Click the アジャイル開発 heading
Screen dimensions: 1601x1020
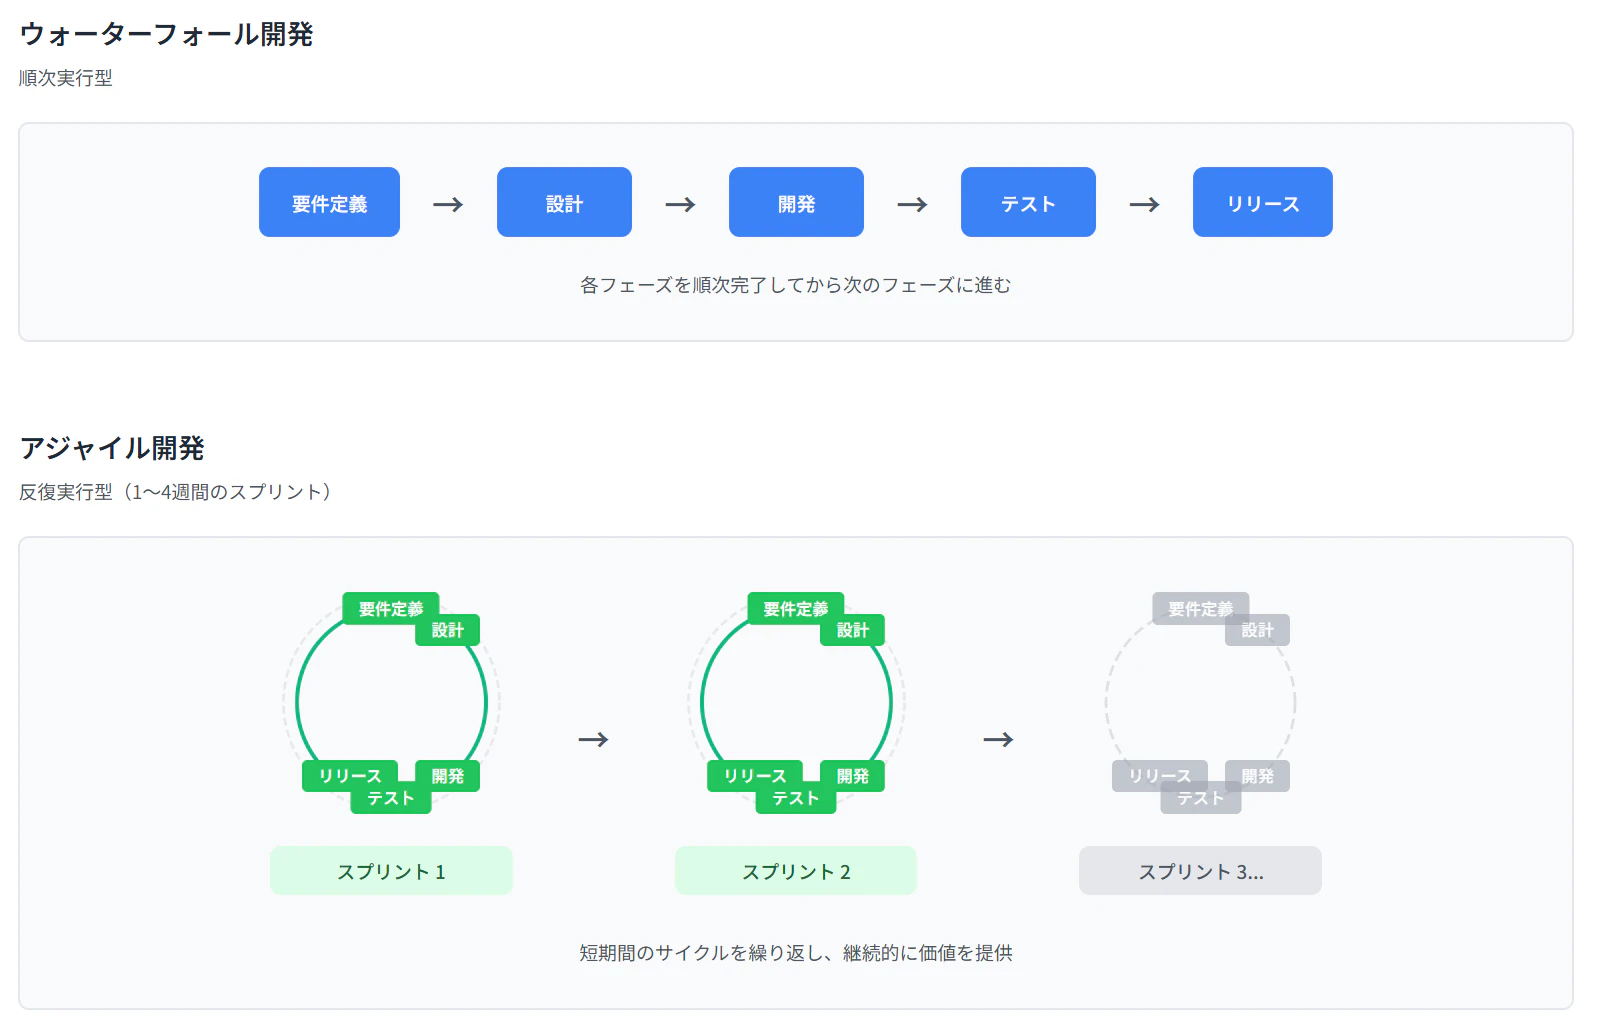112,448
